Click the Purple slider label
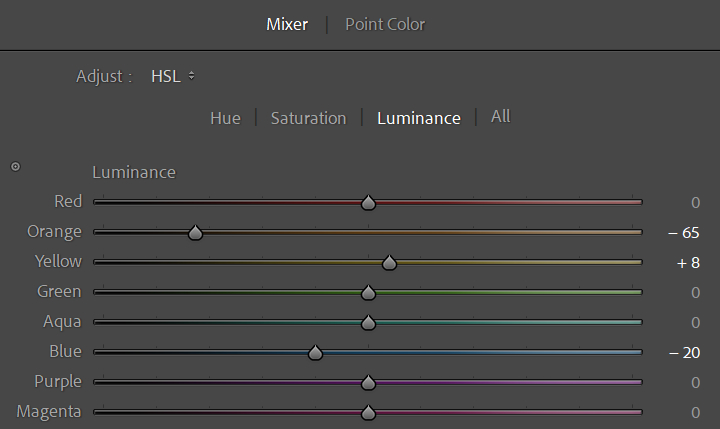The height and width of the screenshot is (429, 720). [x=58, y=382]
